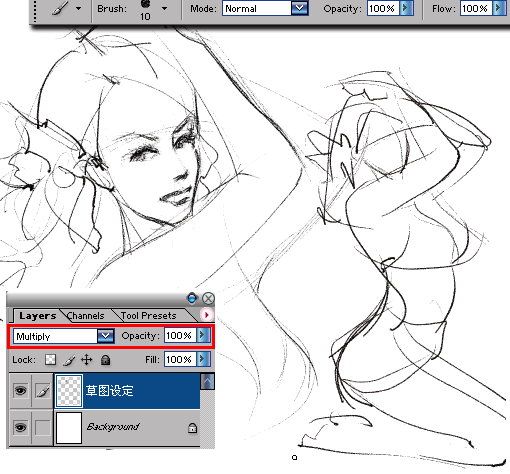Toggle lock image pixels brush icon
The image size is (510, 474).
pos(68,360)
